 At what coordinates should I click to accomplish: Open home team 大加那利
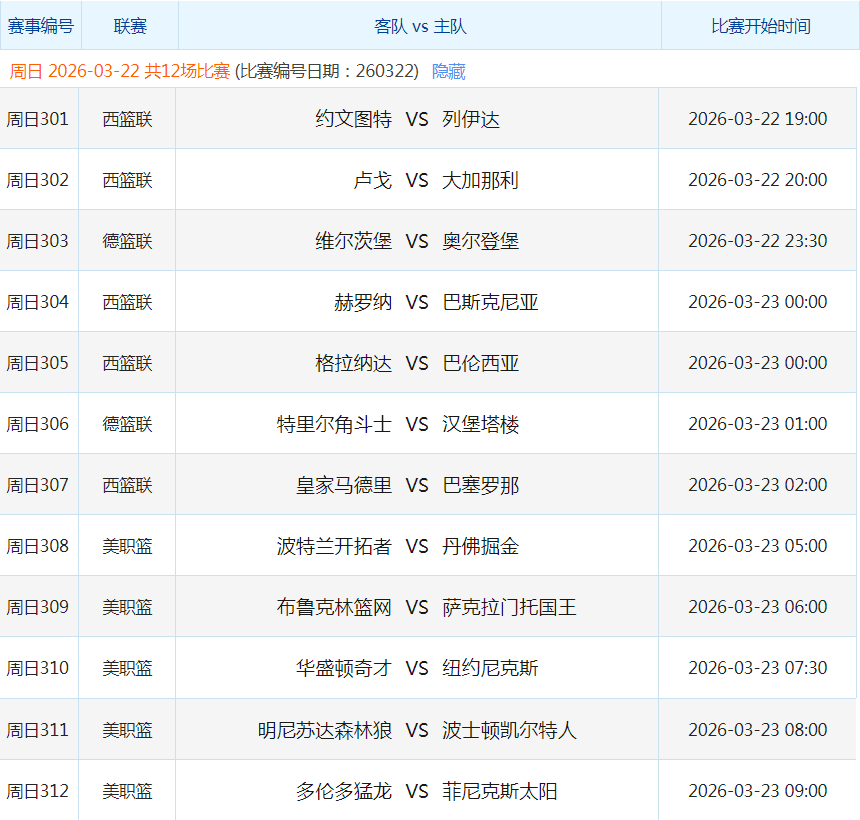pyautogui.click(x=480, y=180)
